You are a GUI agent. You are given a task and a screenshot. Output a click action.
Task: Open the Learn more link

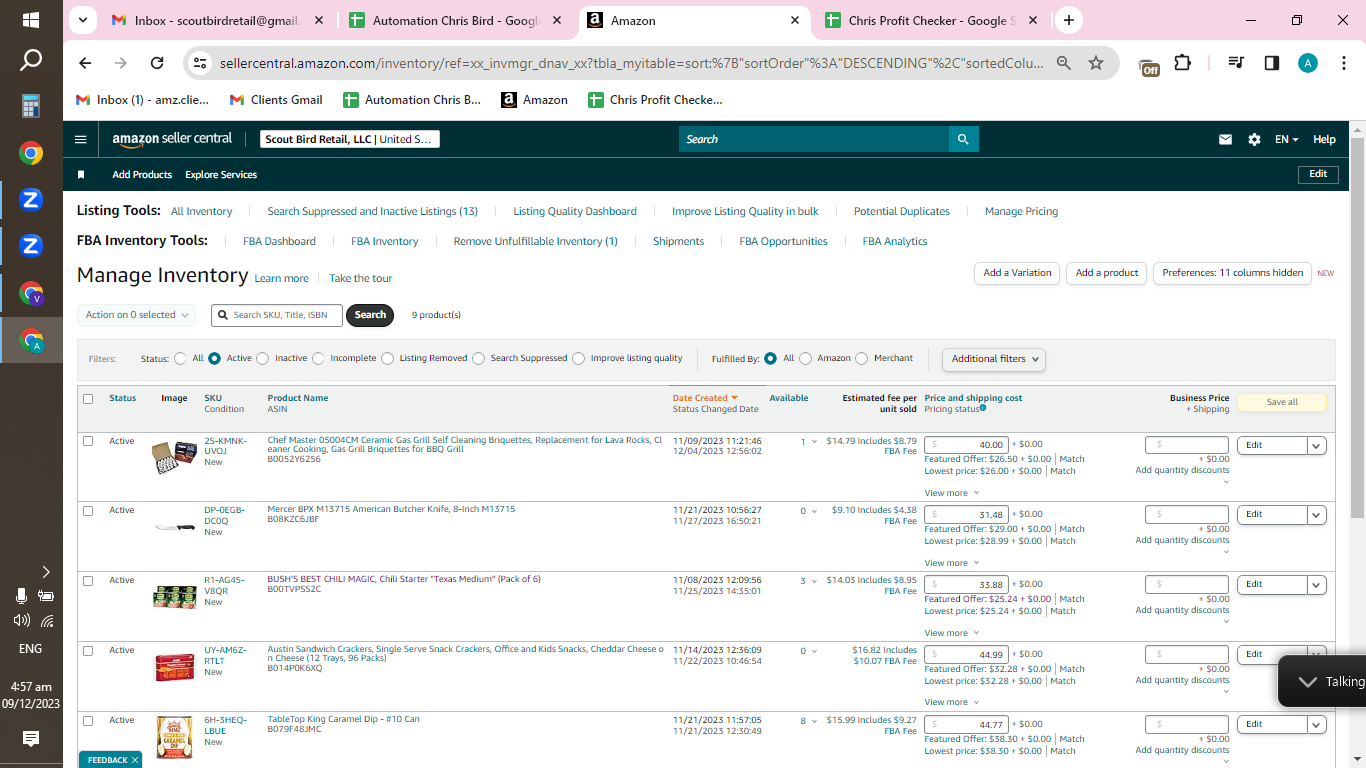pyautogui.click(x=281, y=278)
